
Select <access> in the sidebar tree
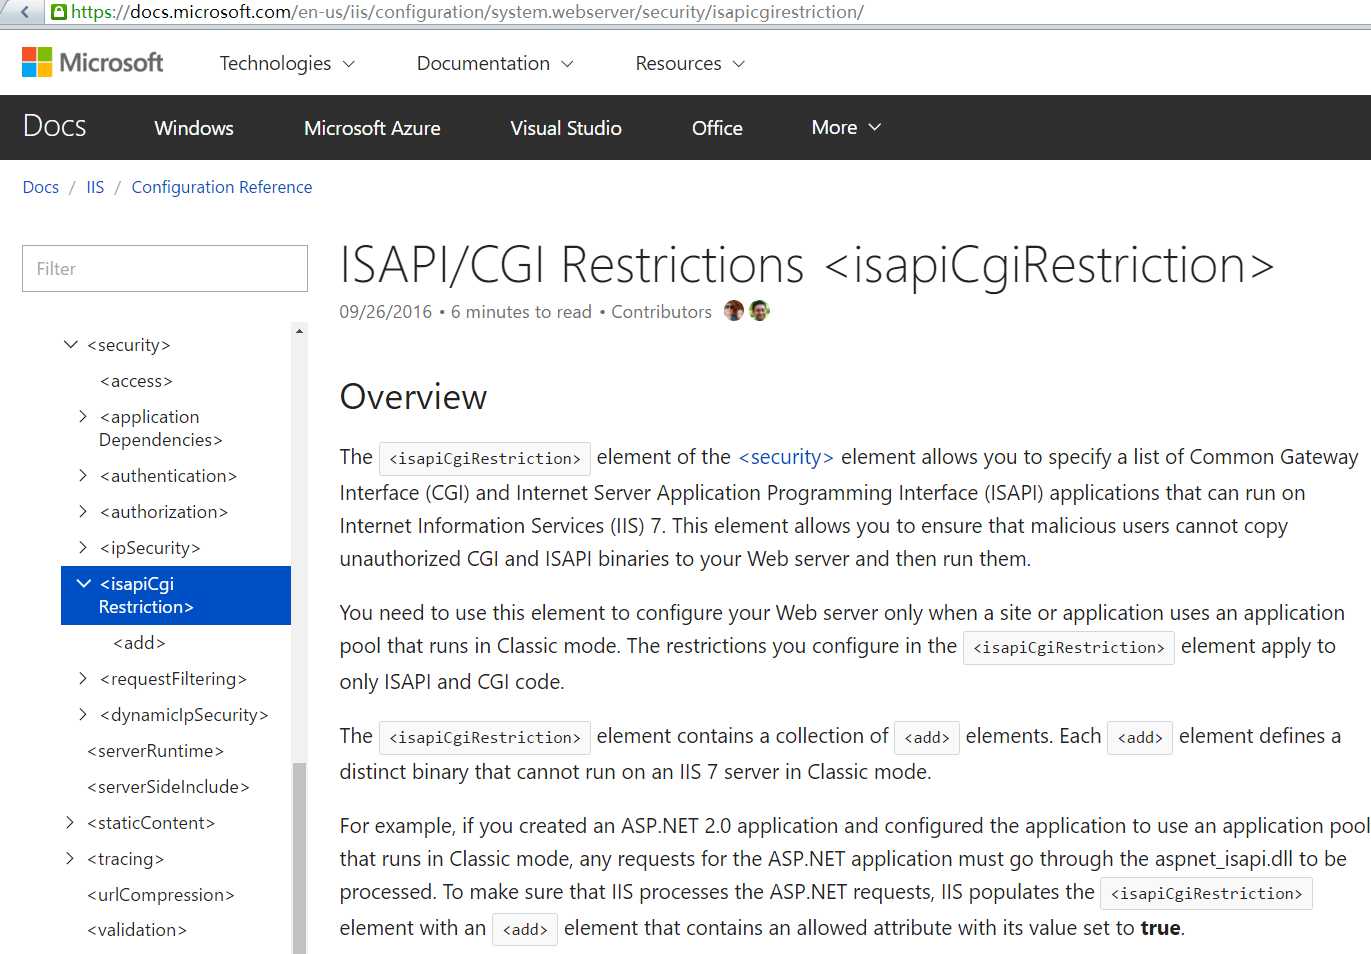pyautogui.click(x=136, y=381)
